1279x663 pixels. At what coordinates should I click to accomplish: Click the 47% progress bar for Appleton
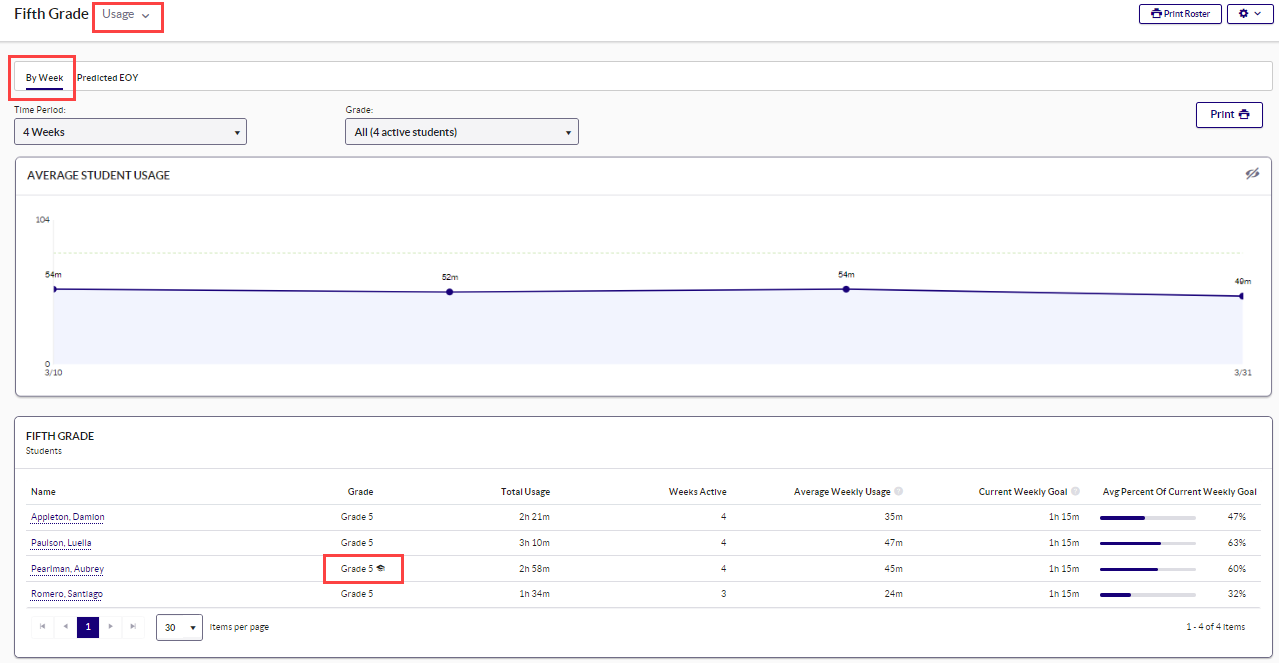1148,517
